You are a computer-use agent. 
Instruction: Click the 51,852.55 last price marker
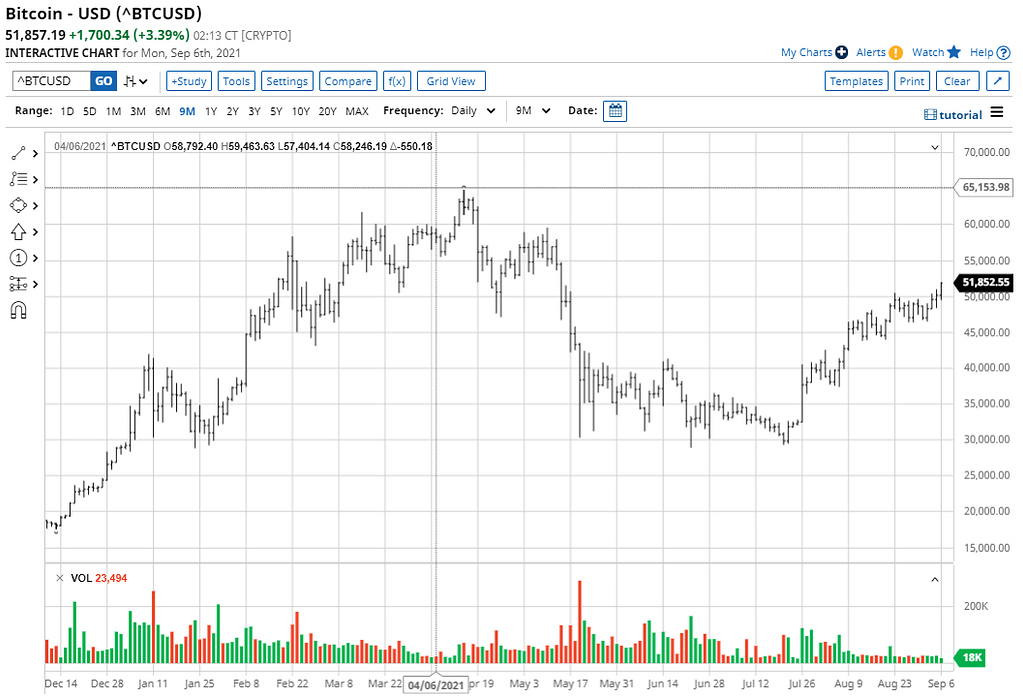tap(985, 282)
